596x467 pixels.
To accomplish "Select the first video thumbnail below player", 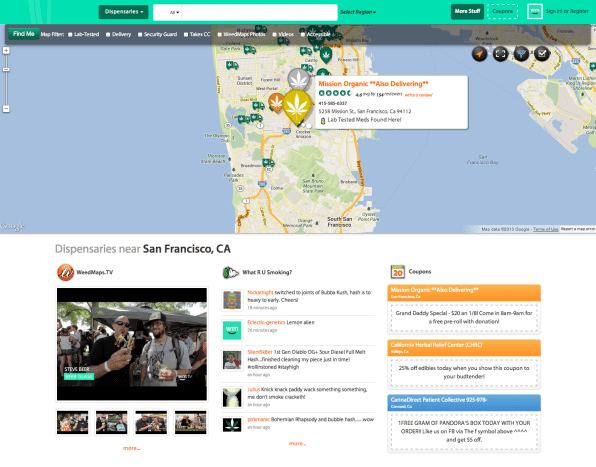I will [73, 422].
